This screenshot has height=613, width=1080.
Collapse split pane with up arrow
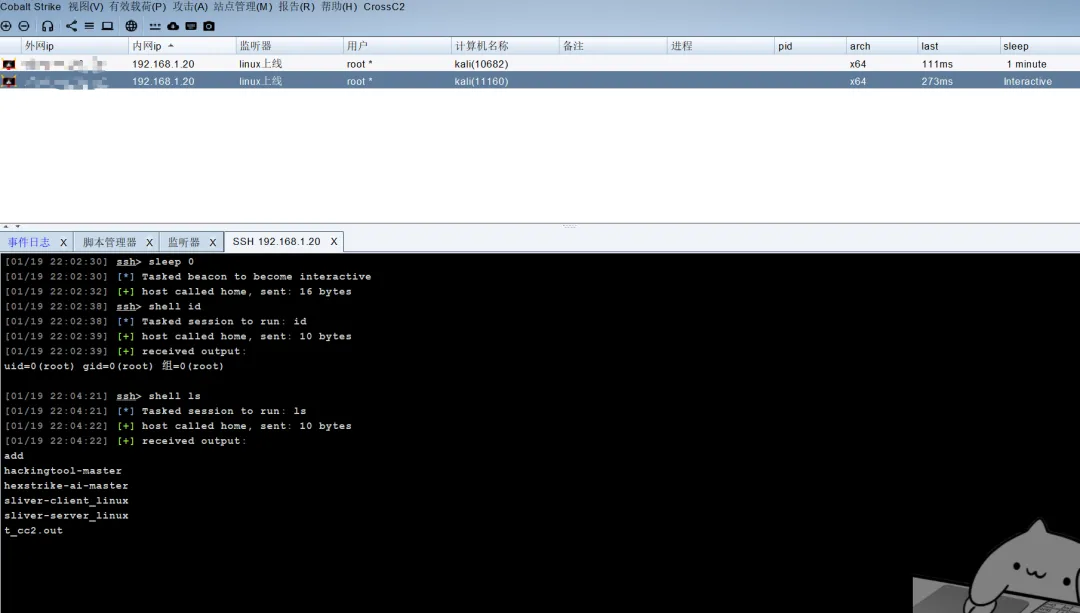point(6,227)
